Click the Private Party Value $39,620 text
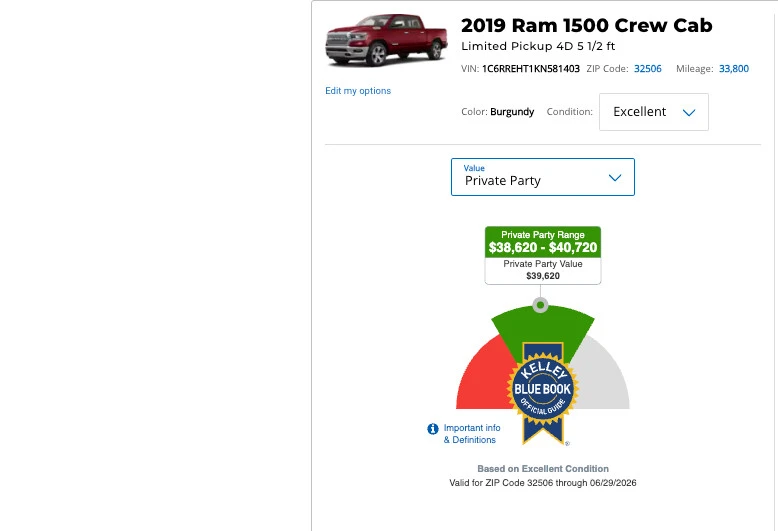 [x=543, y=270]
